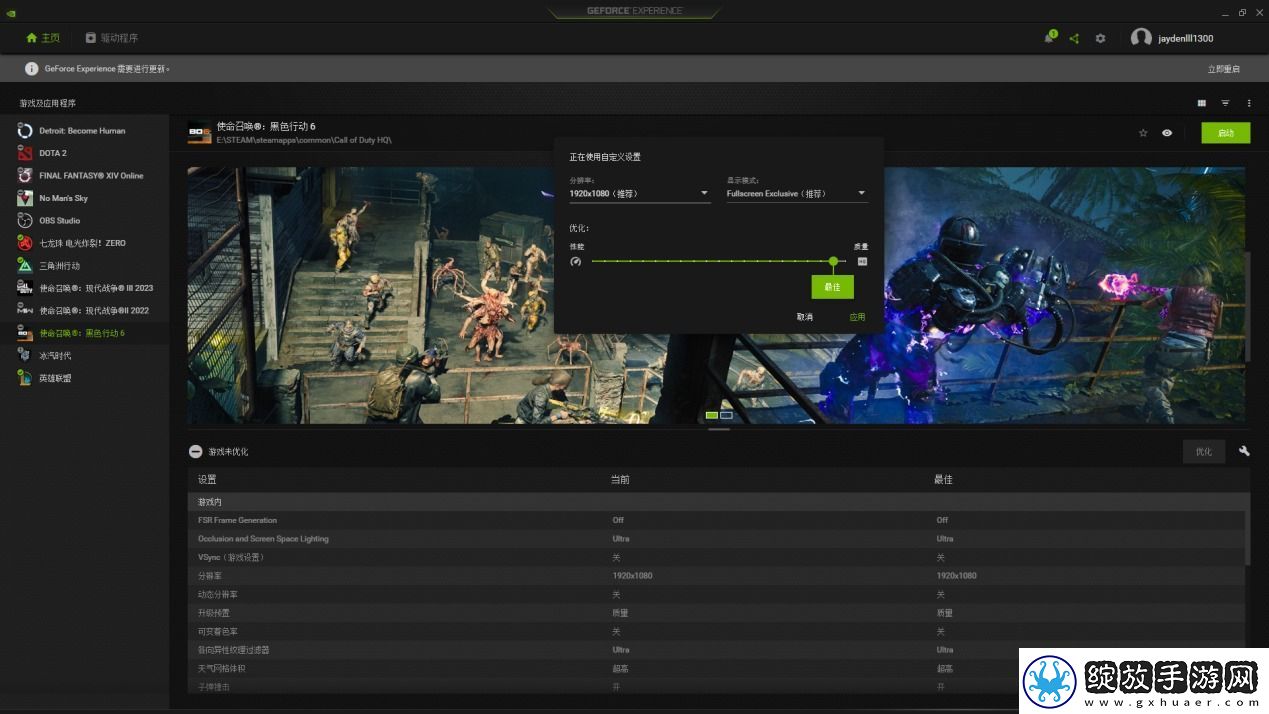Select the first screenshot carousel indicator
Screen dimensions: 1269x714
(712, 415)
